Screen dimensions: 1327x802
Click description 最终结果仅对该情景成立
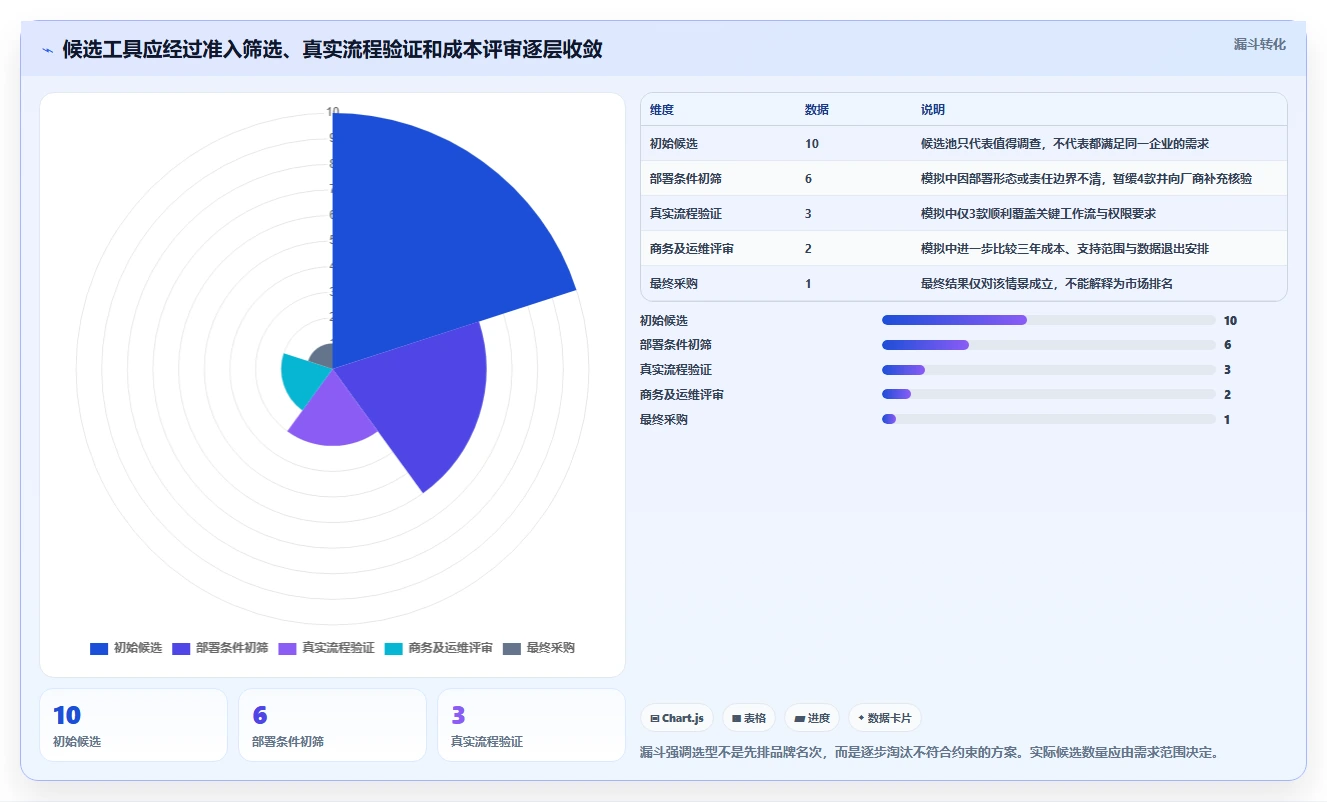click(1047, 283)
